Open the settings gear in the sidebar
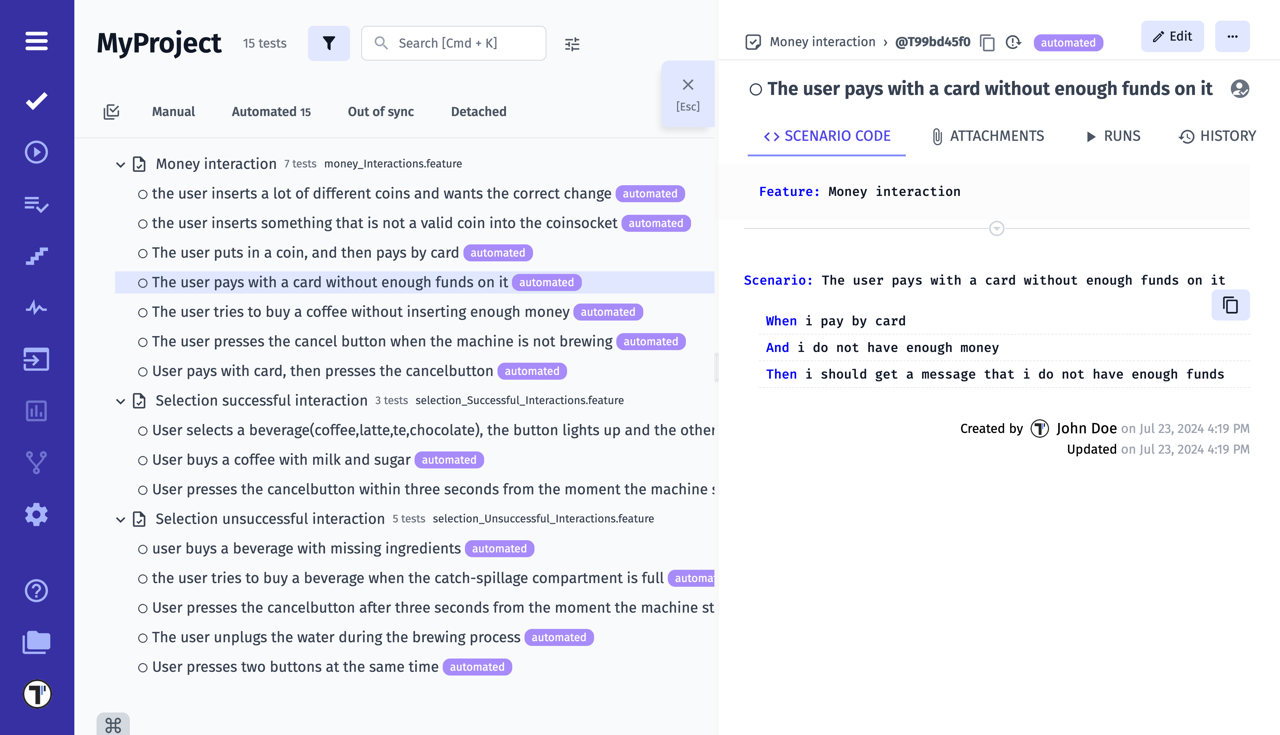 click(x=36, y=514)
